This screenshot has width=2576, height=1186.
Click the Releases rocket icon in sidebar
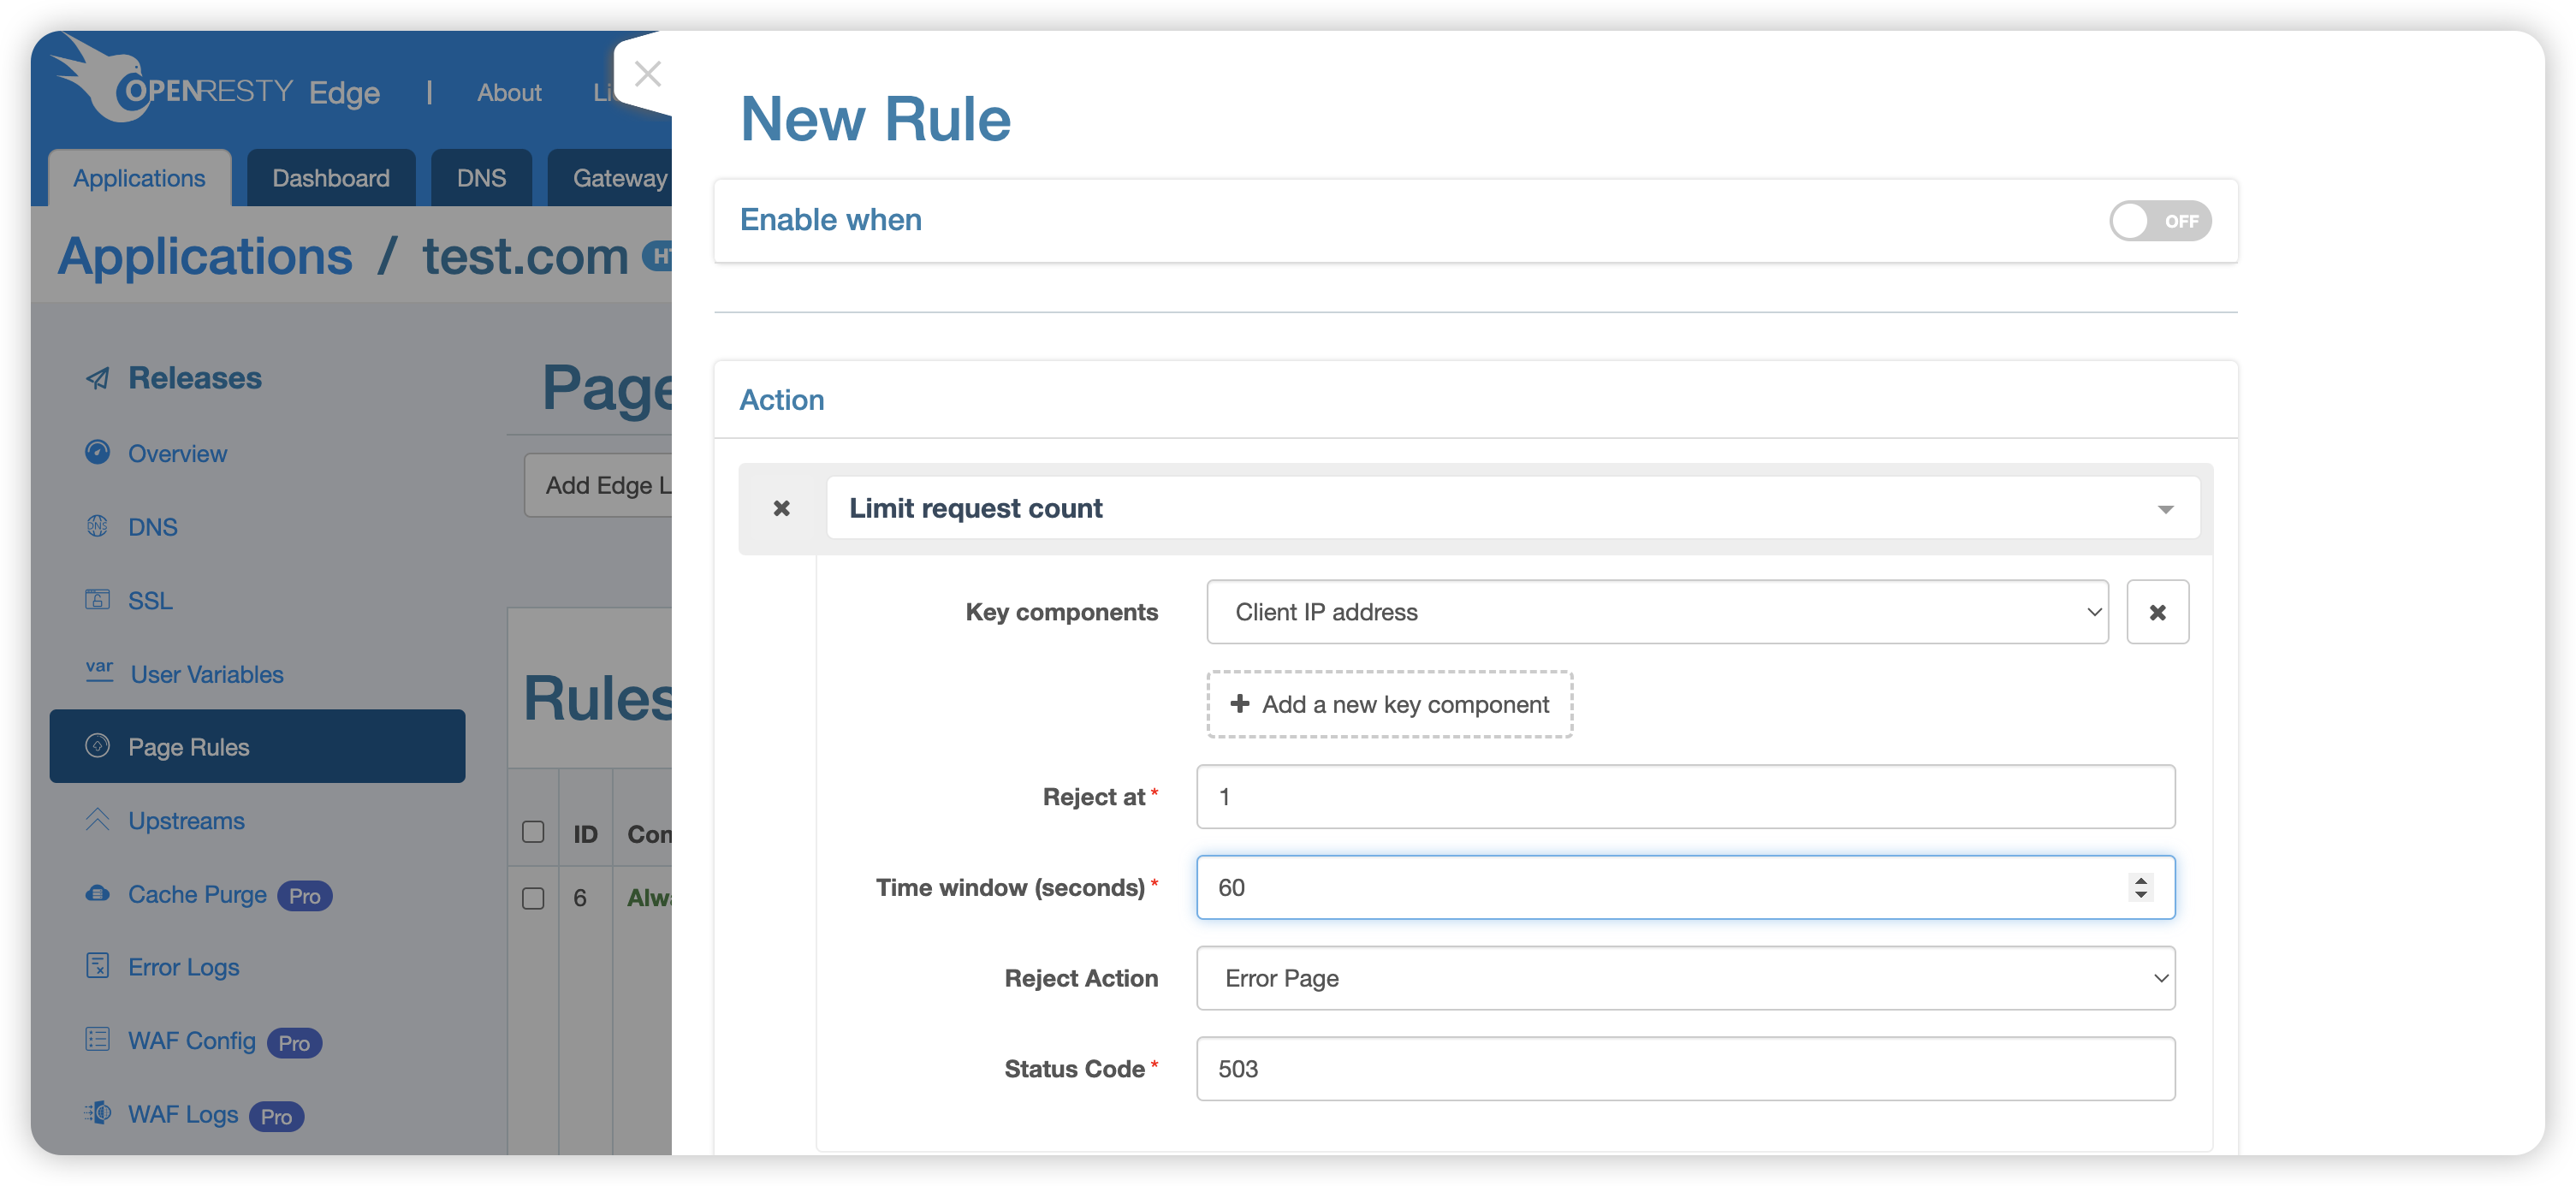tap(100, 375)
